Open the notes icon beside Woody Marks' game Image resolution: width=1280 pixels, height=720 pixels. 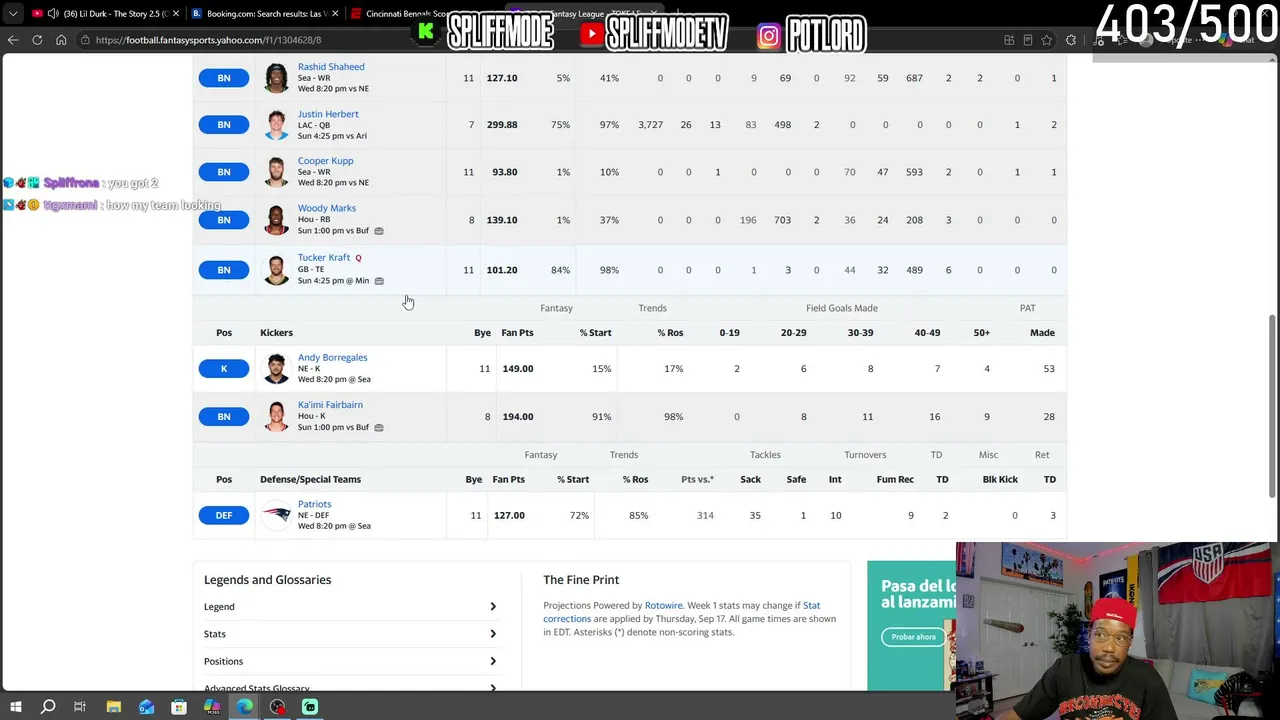[379, 231]
